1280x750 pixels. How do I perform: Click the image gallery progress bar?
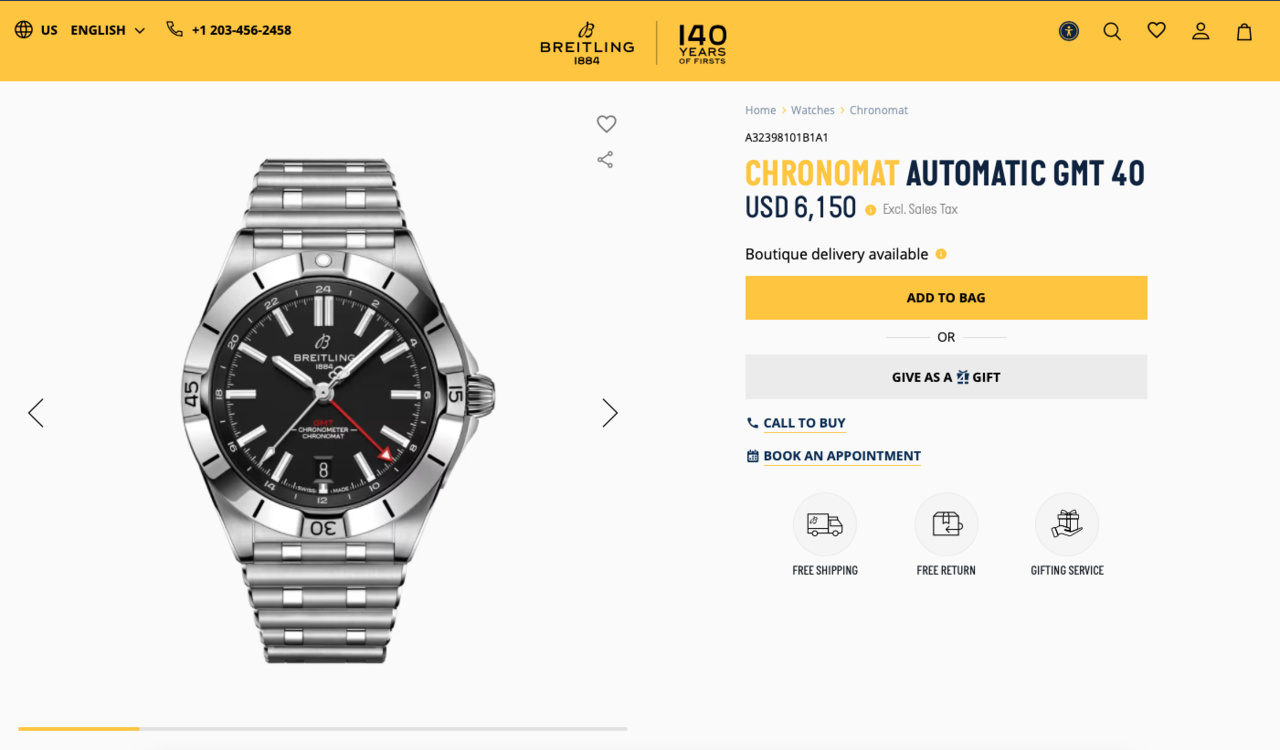(322, 729)
